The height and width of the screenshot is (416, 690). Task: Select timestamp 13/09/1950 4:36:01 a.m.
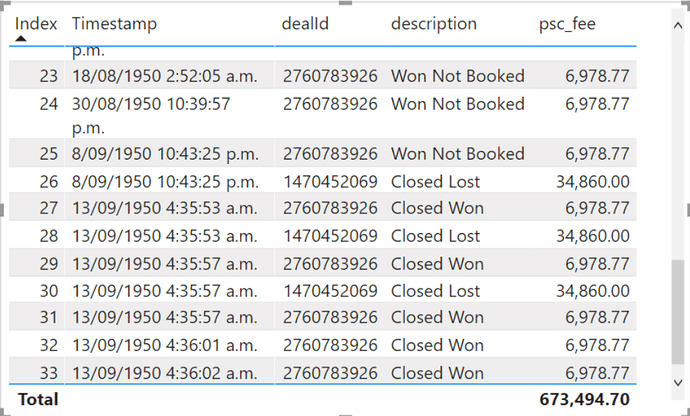pyautogui.click(x=165, y=345)
